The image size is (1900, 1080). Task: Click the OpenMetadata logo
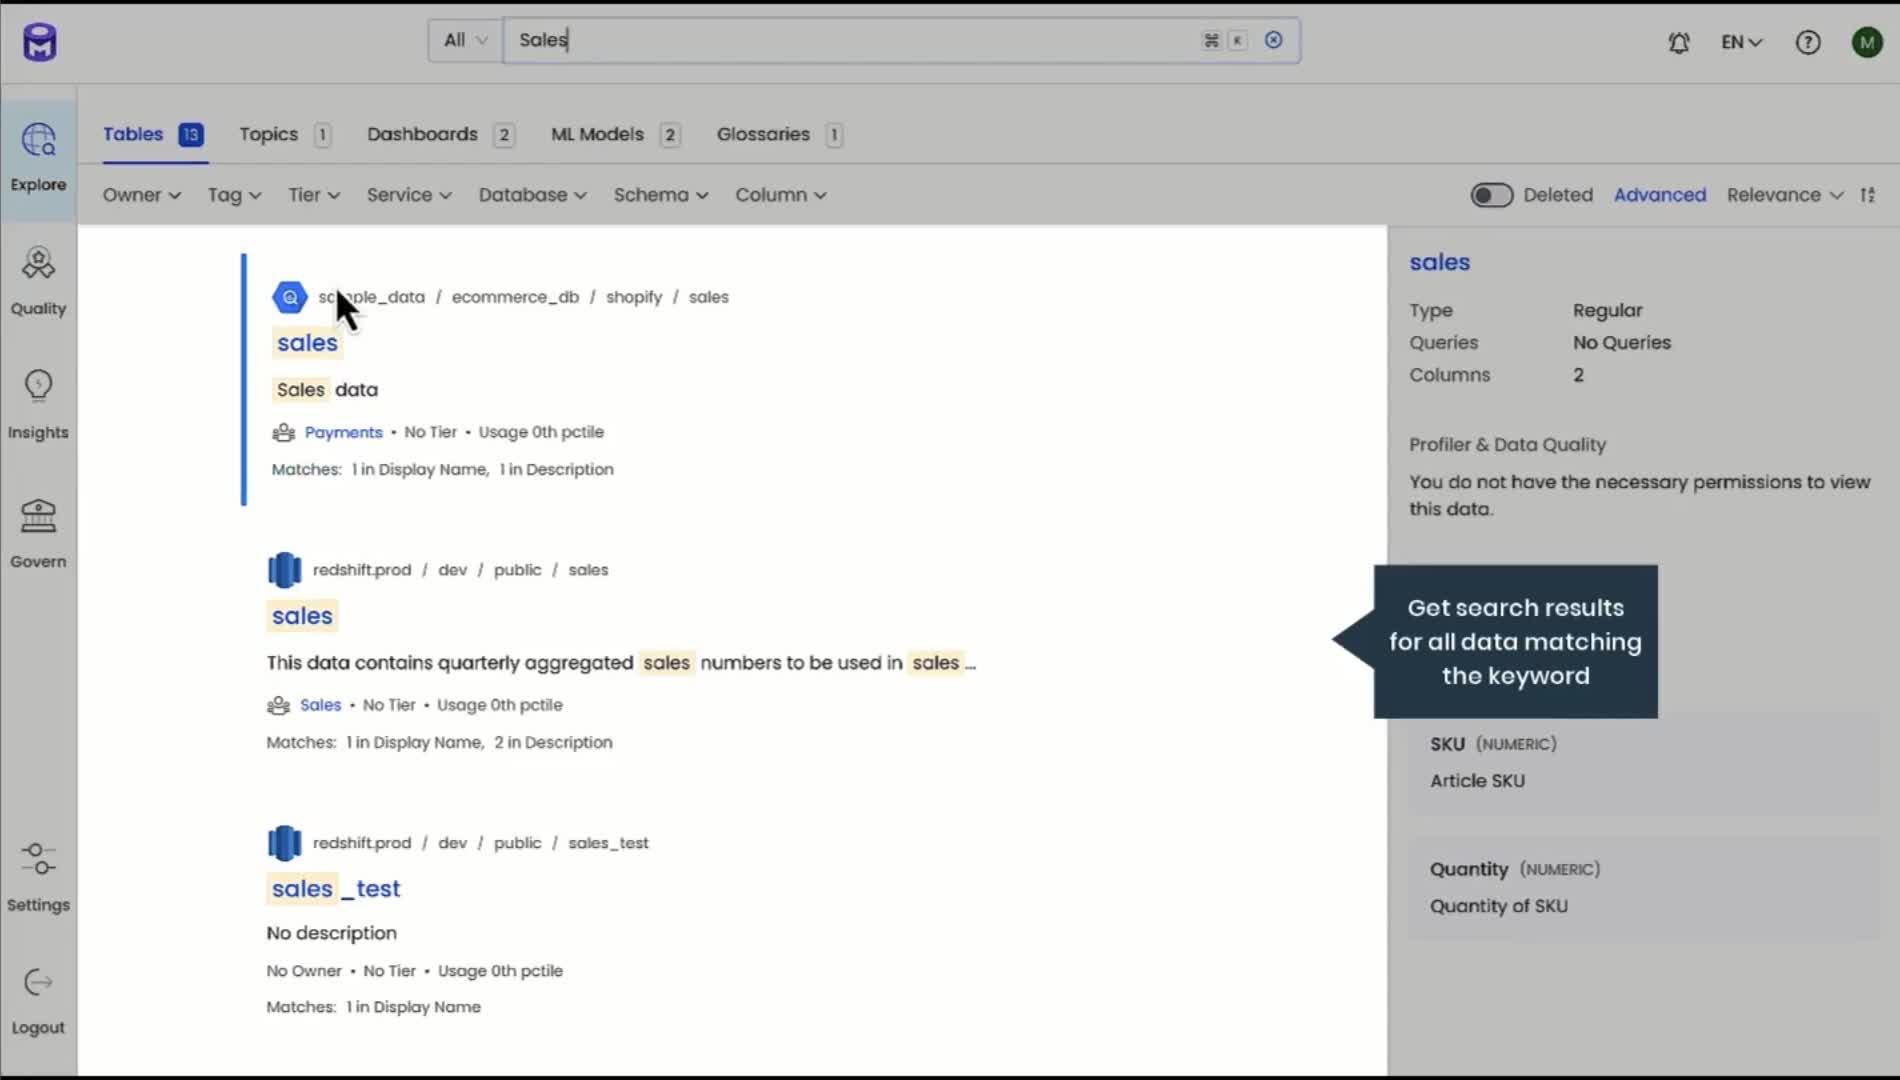[38, 41]
